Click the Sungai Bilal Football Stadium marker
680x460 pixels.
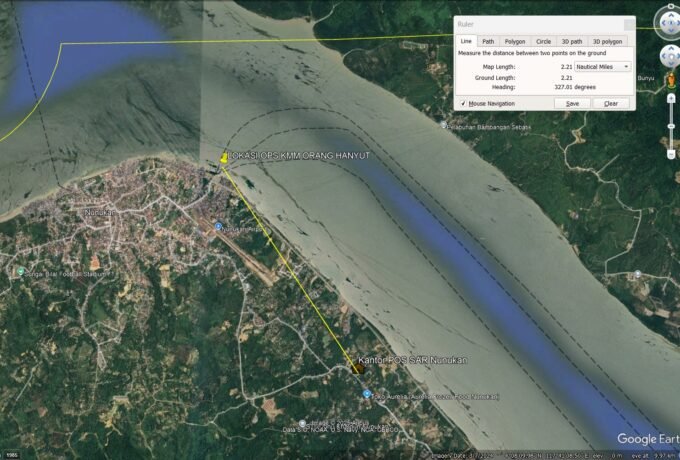coord(20,271)
